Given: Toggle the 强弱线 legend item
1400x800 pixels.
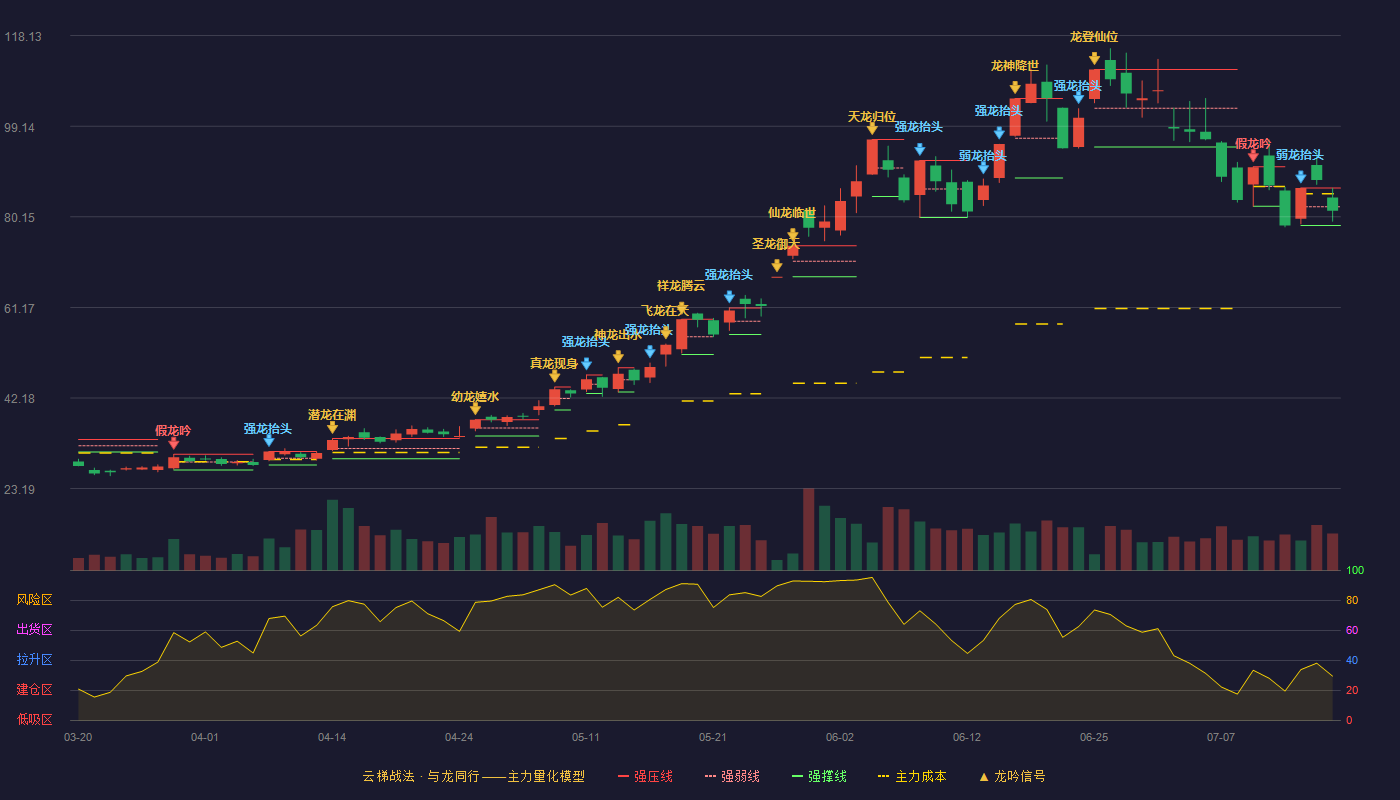Looking at the screenshot, I should click(x=732, y=776).
